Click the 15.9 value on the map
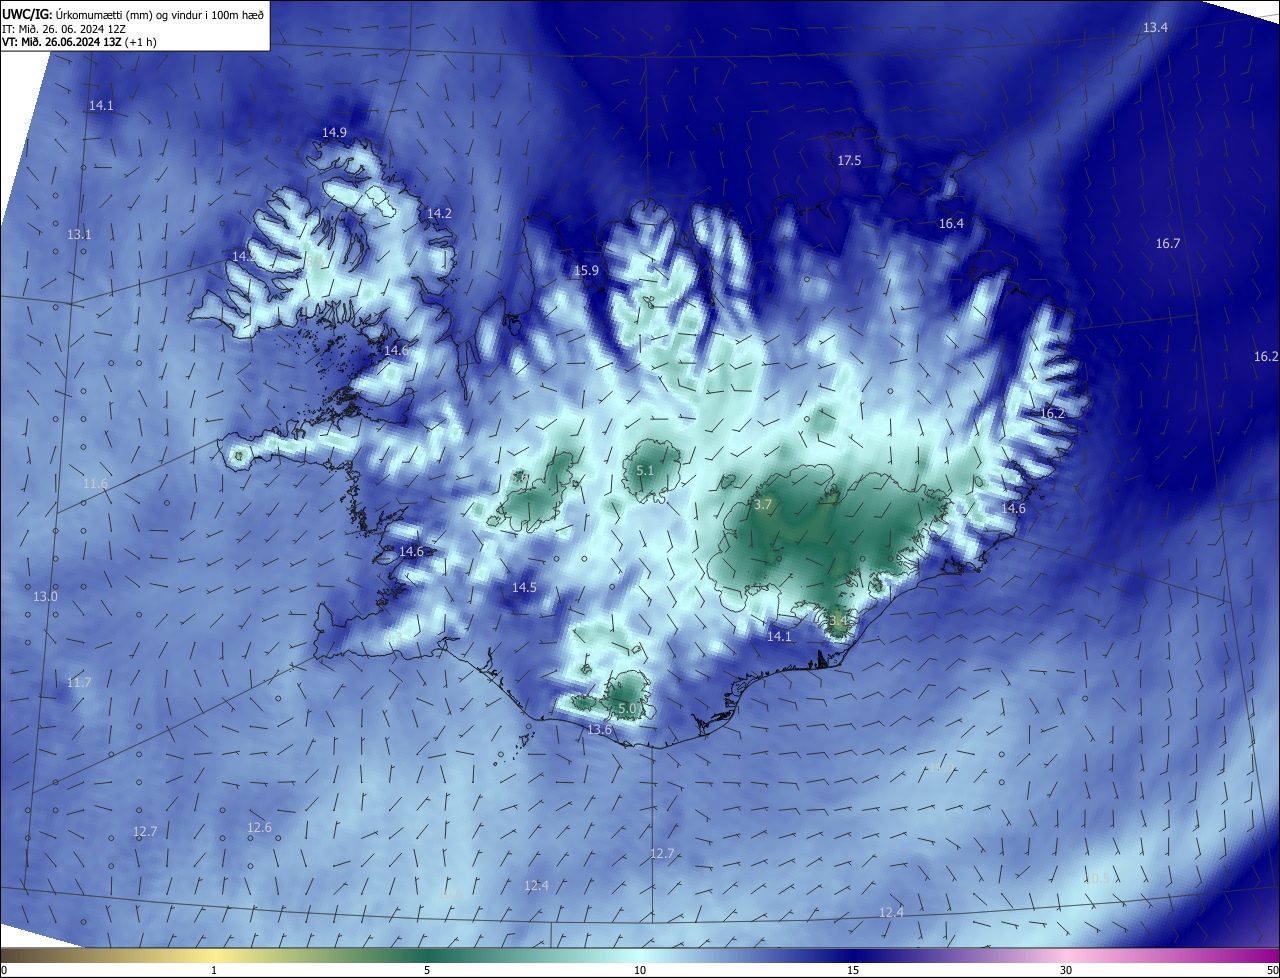Viewport: 1280px width, 978px height. click(586, 271)
